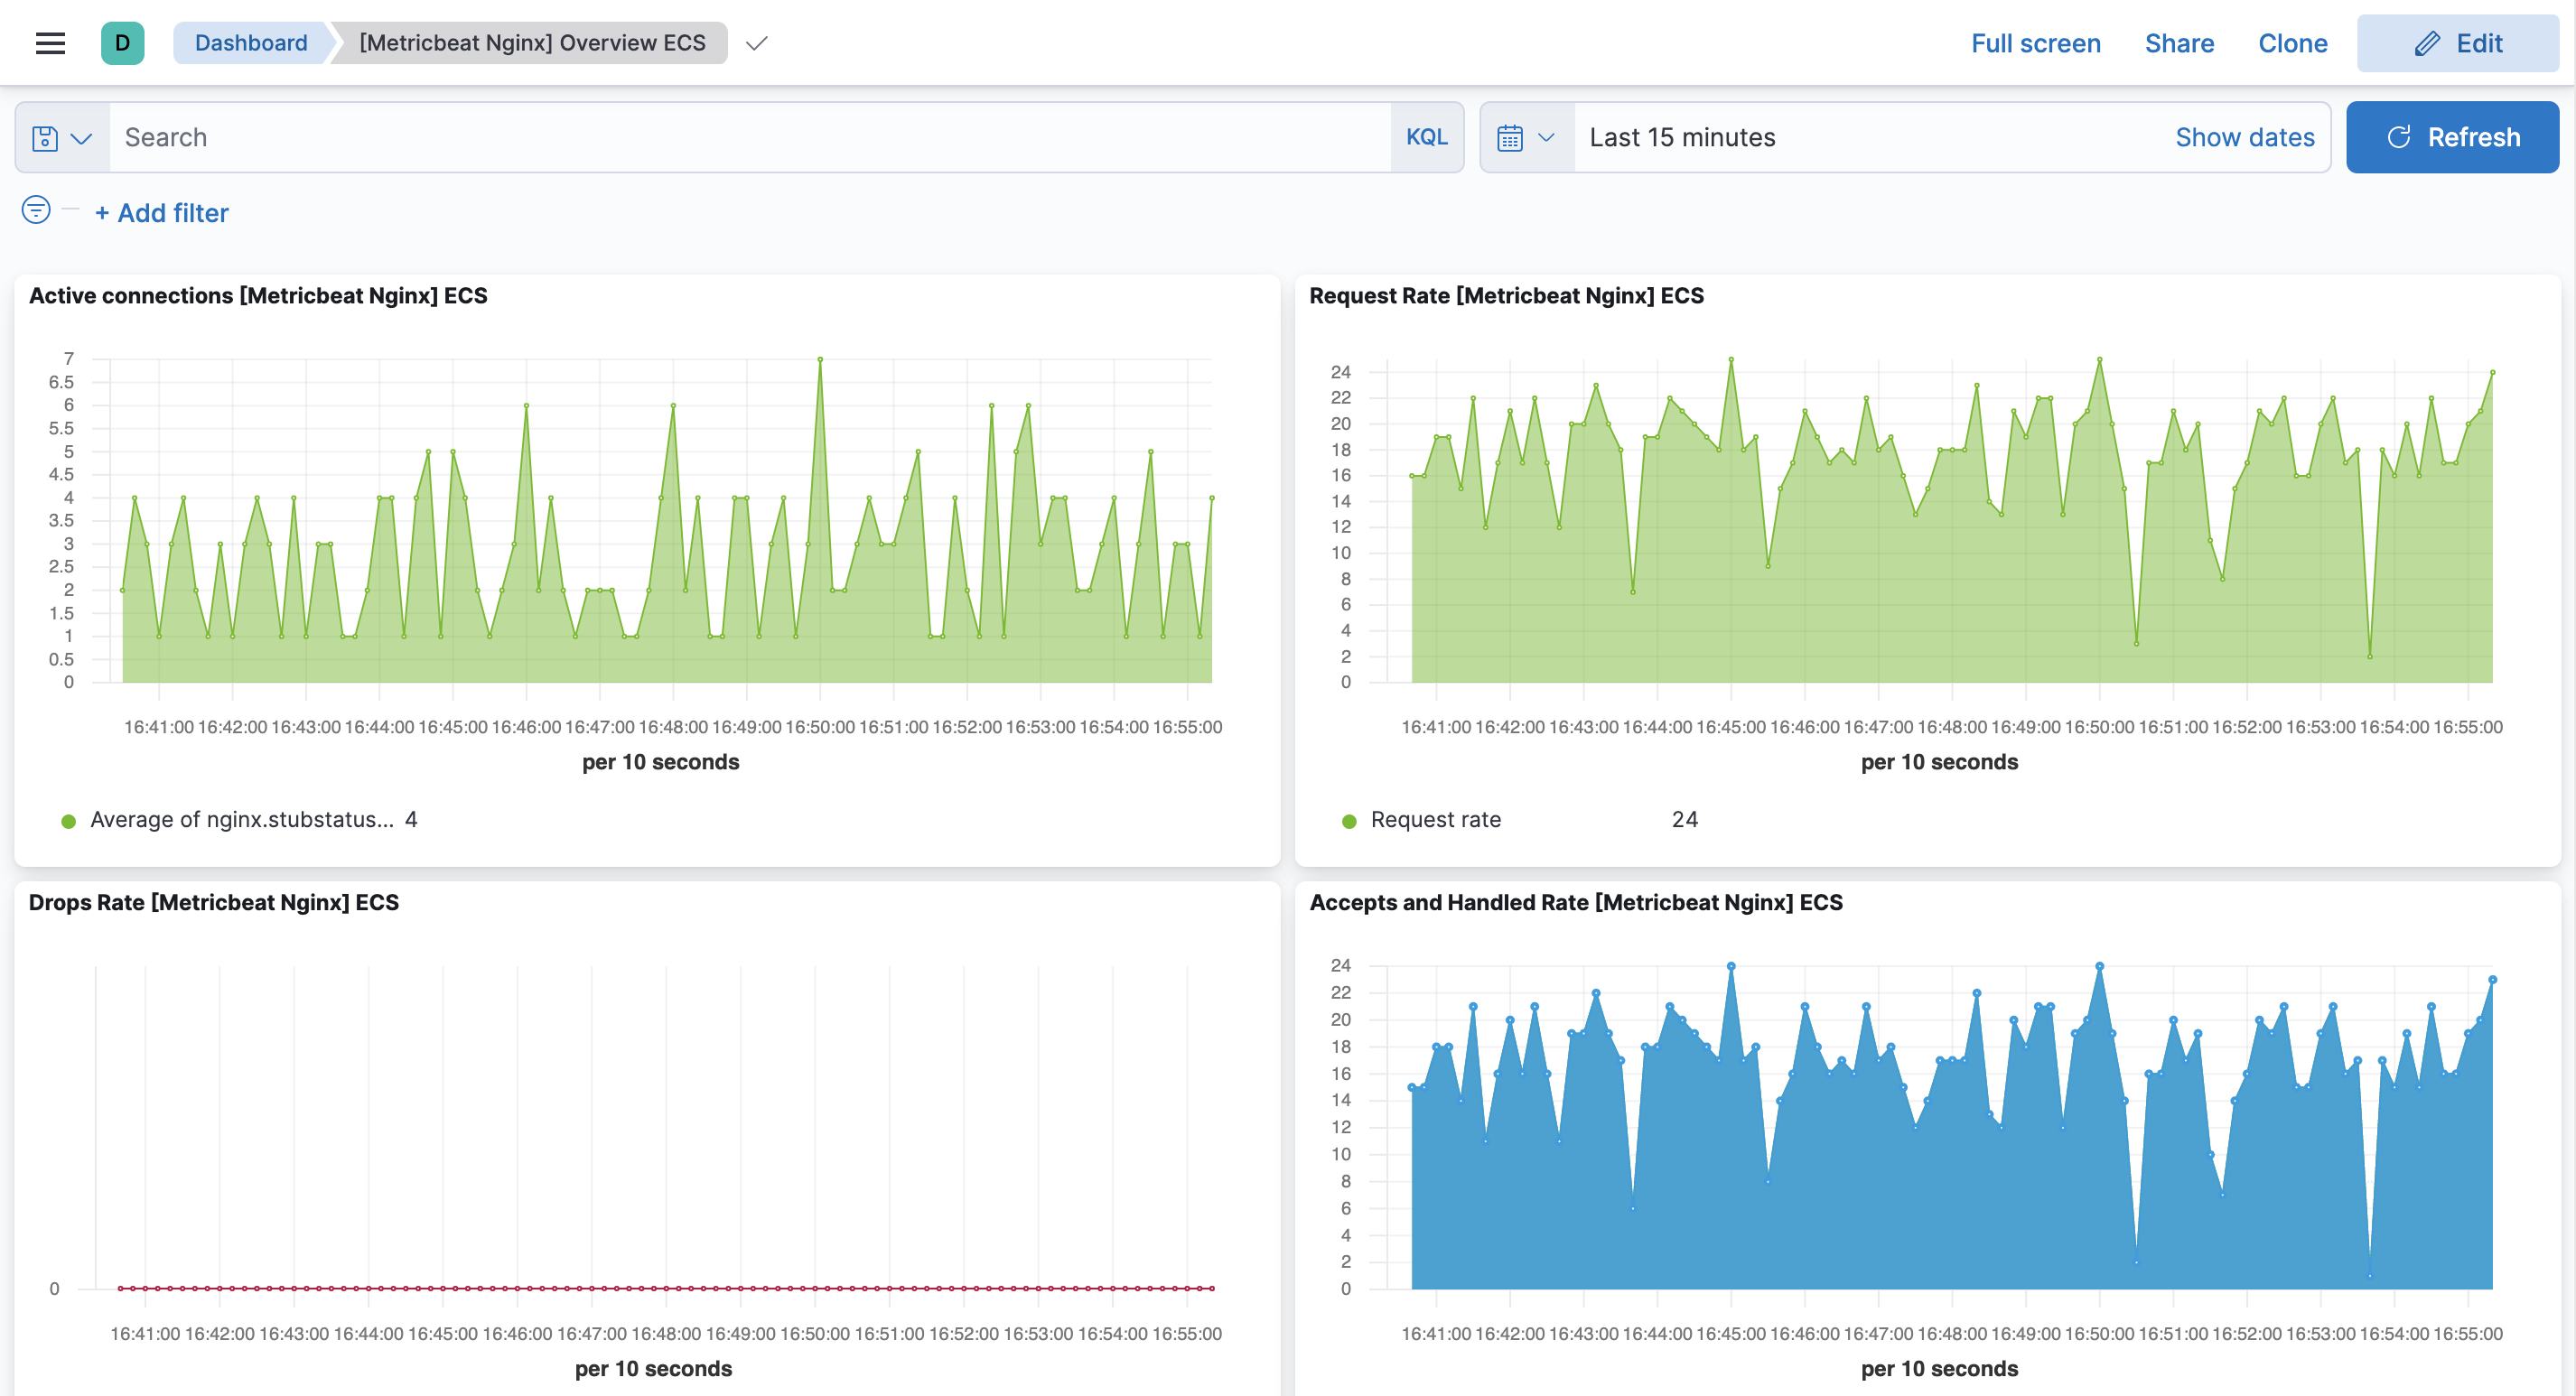The height and width of the screenshot is (1396, 2576).
Task: Open the hamburger navigation menu
Action: 50,43
